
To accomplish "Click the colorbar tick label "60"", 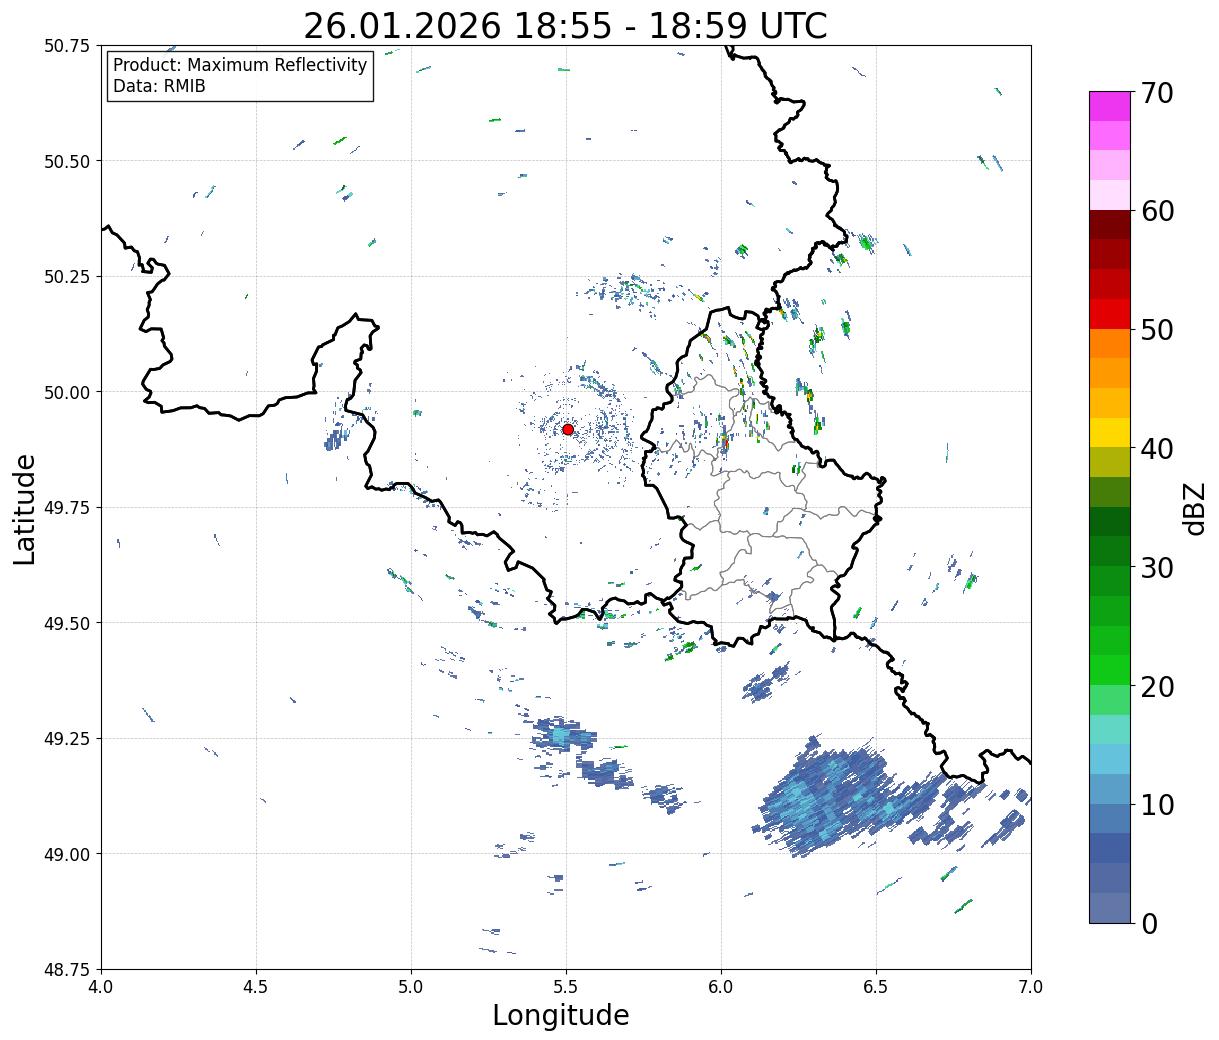I will coord(1156,211).
